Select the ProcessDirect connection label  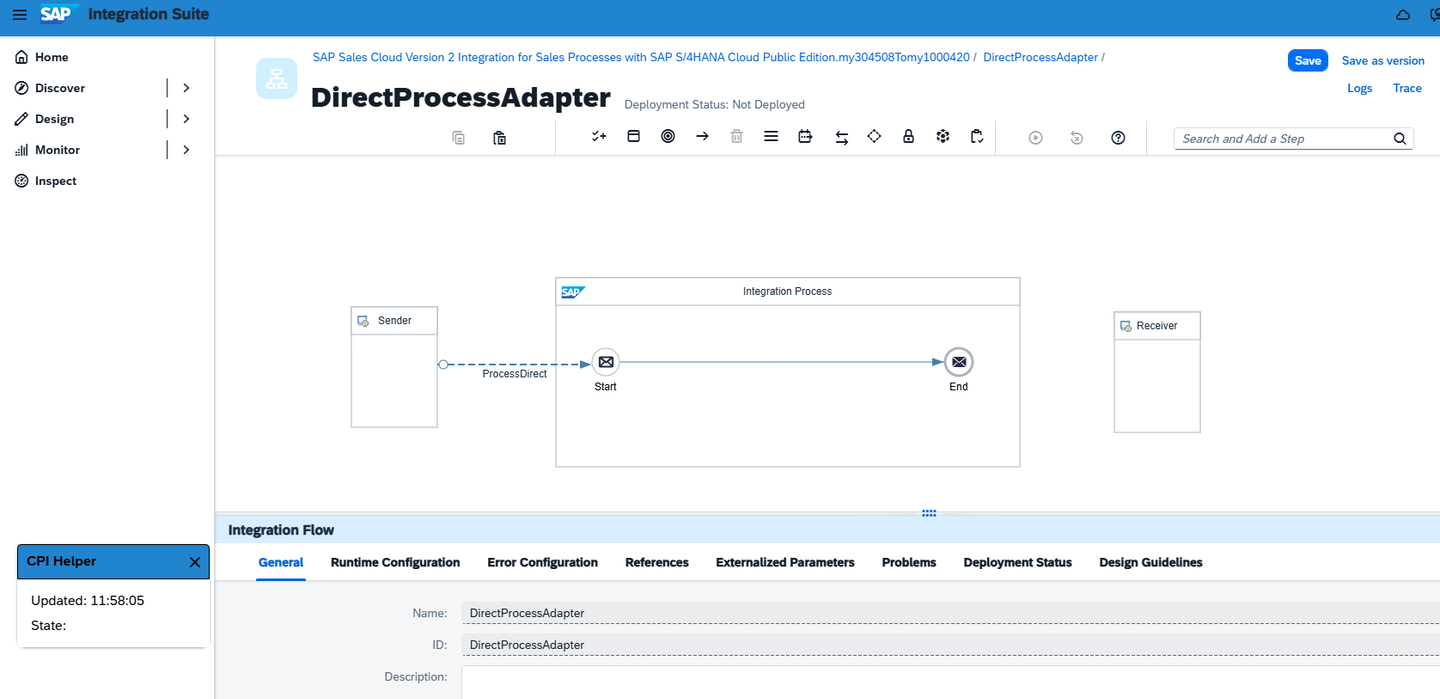pyautogui.click(x=514, y=374)
